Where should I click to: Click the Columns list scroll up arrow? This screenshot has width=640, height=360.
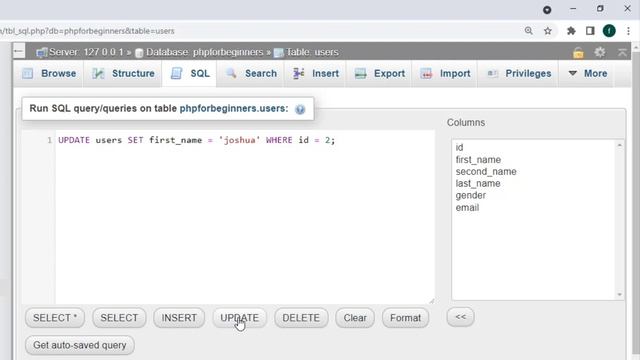click(x=620, y=145)
